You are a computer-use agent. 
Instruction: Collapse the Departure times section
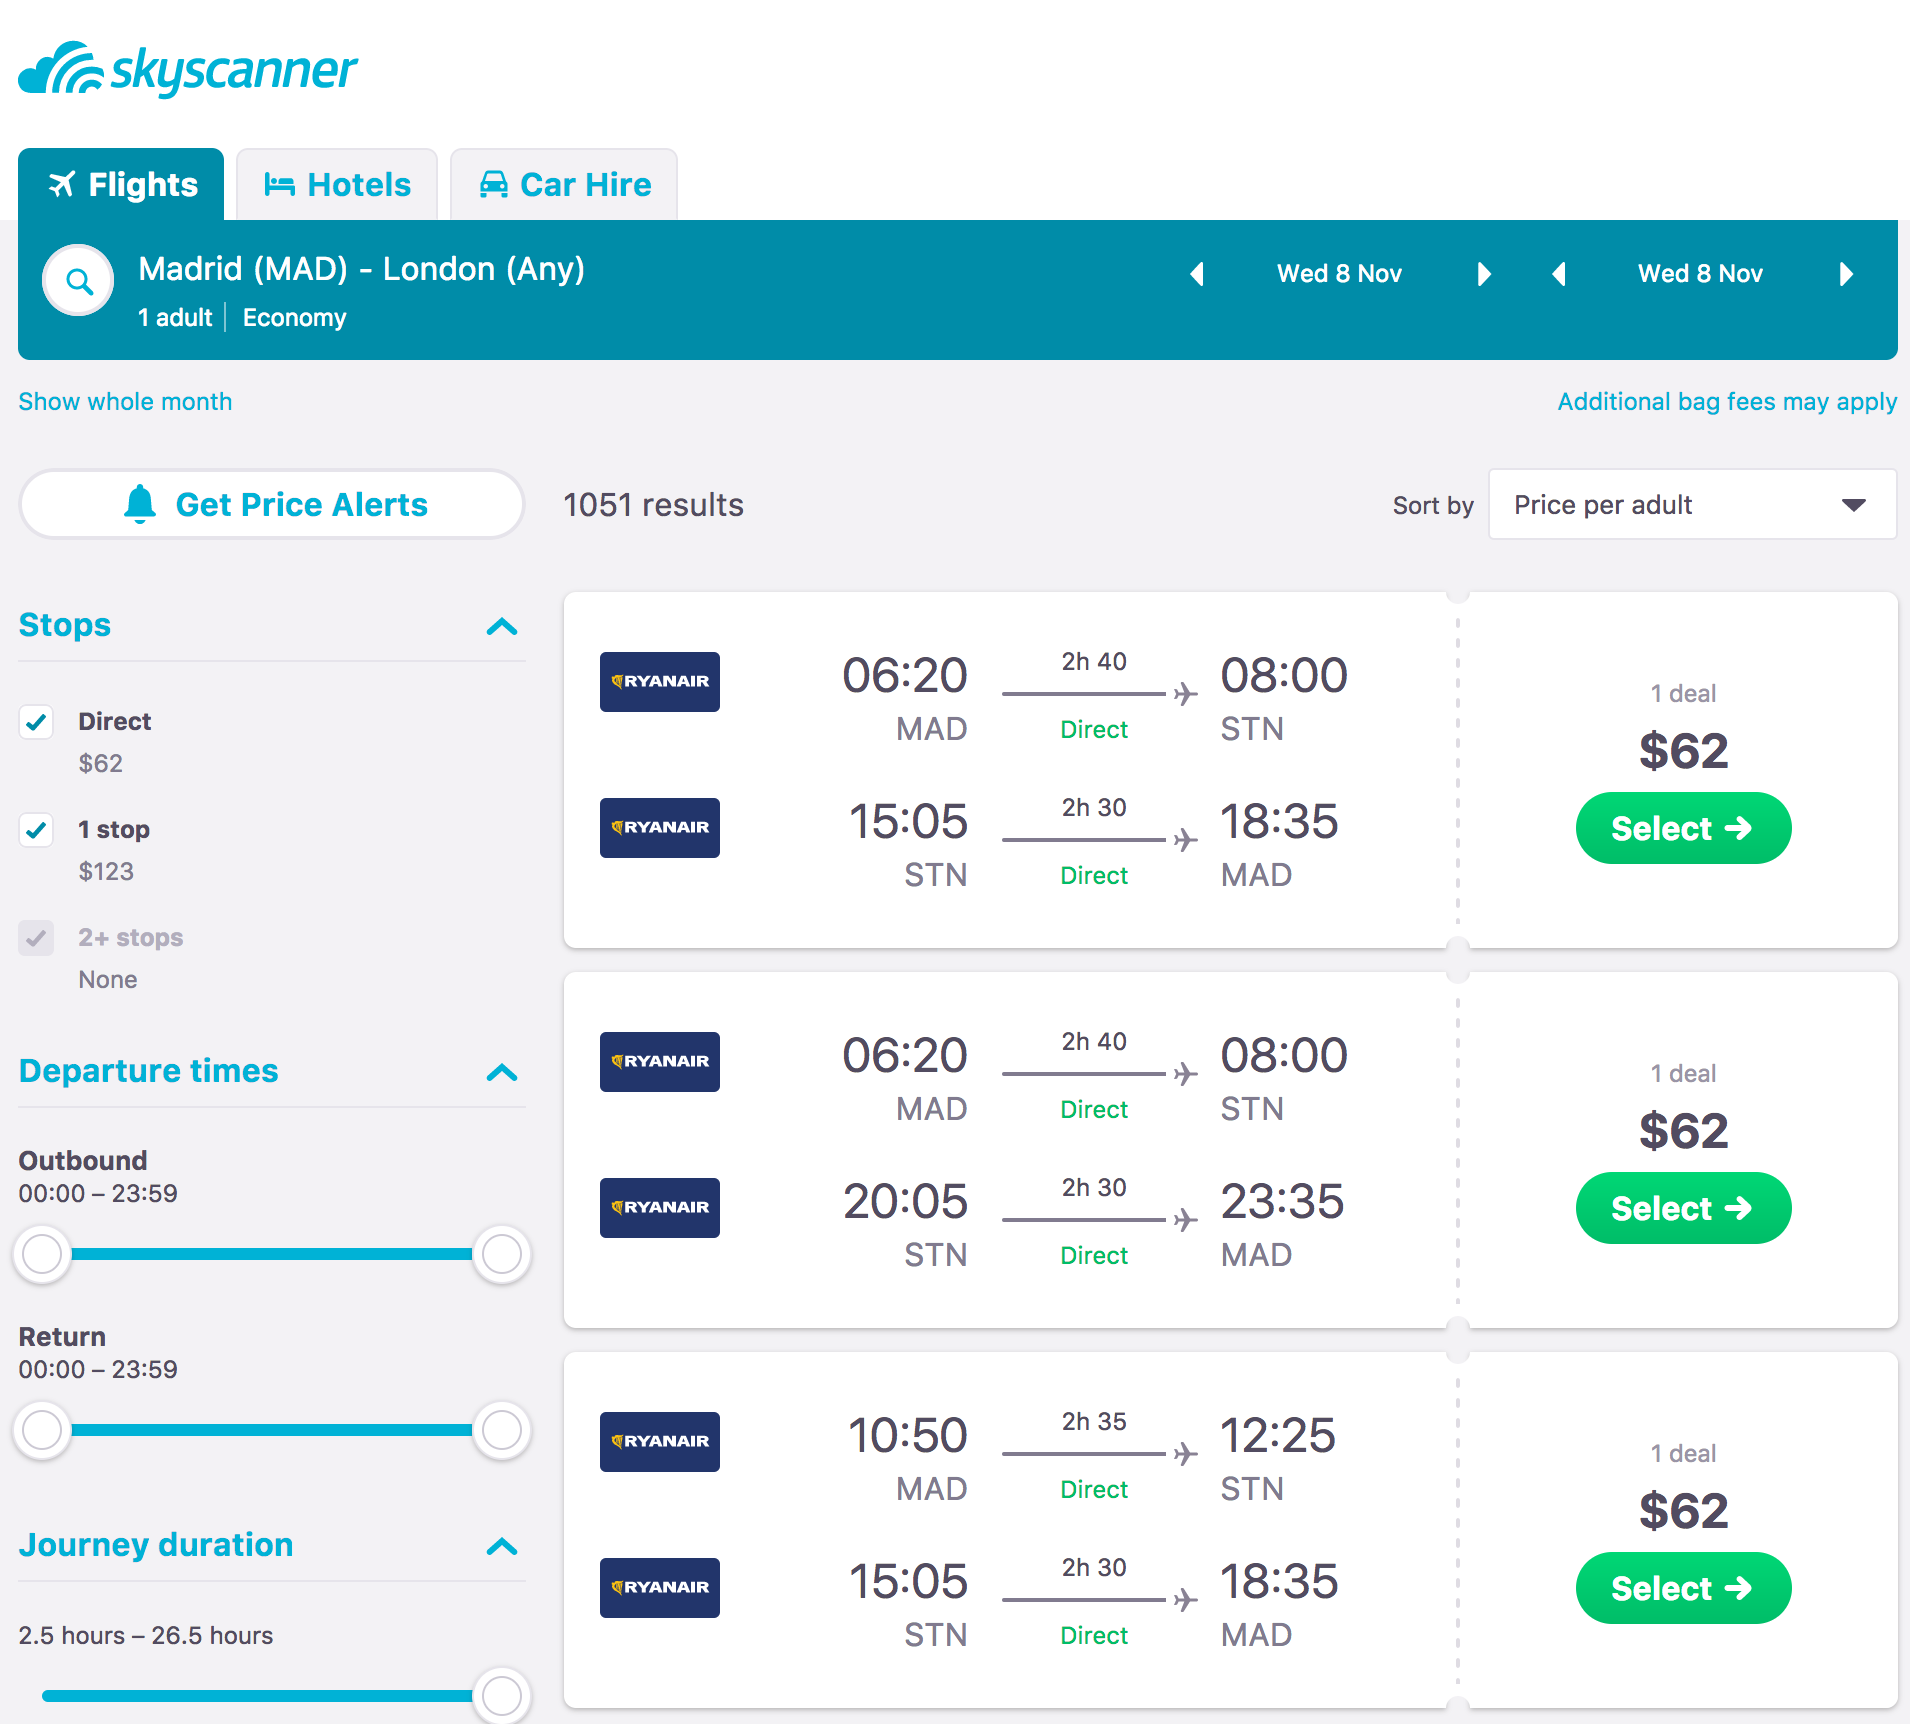coord(502,1073)
